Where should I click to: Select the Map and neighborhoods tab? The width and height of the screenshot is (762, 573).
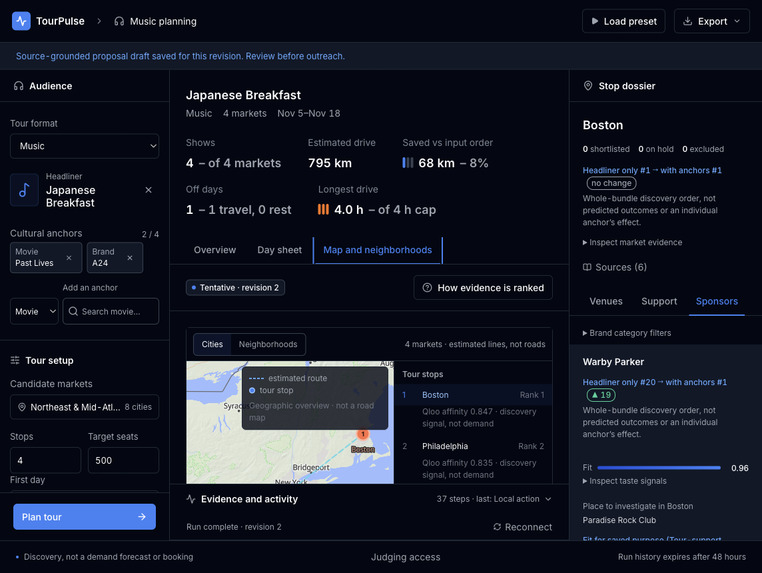point(378,250)
